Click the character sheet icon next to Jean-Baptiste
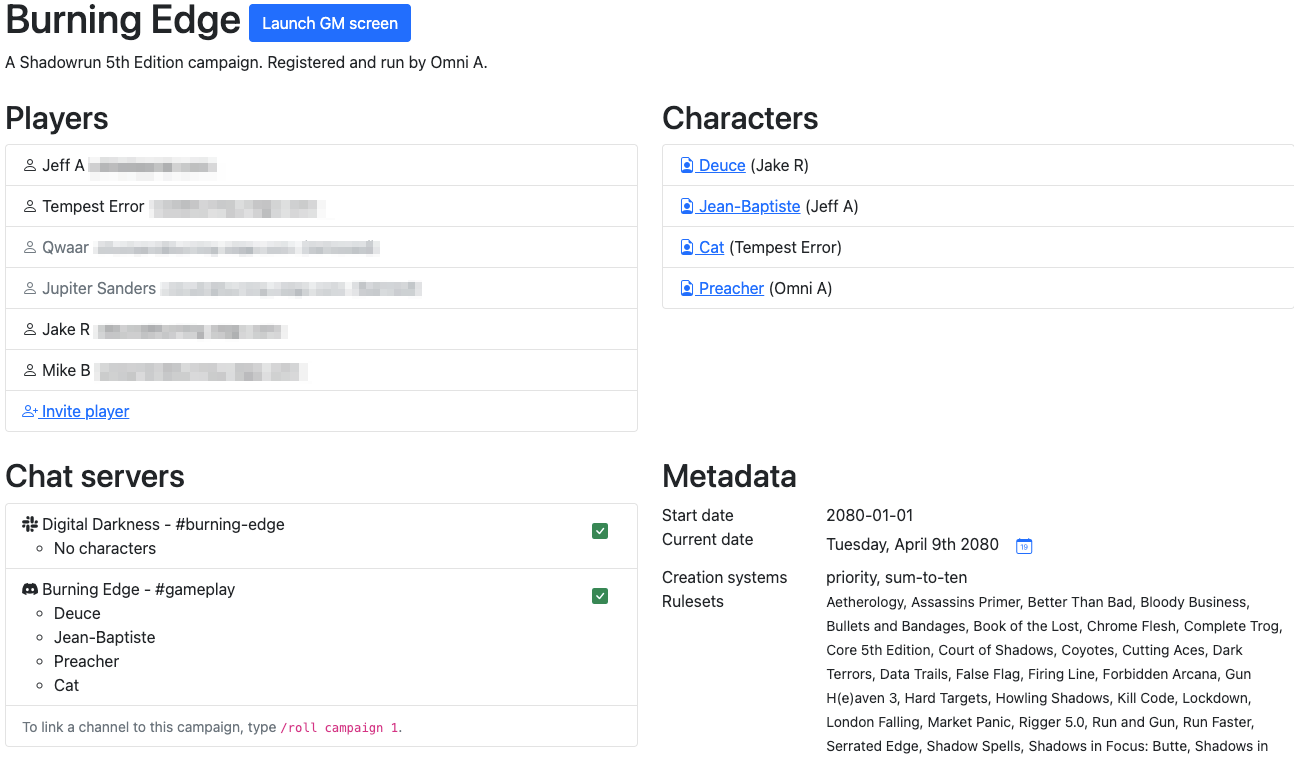The height and width of the screenshot is (762, 1294). click(687, 207)
